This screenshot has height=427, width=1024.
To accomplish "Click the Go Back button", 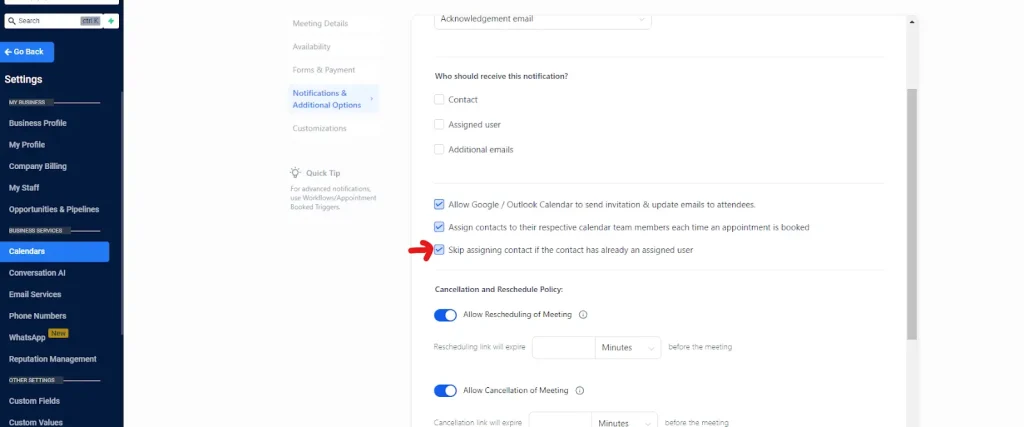I will tap(27, 52).
